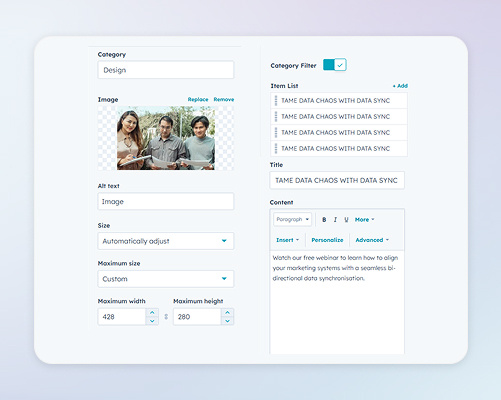This screenshot has width=501, height=400.
Task: Apply bold formatting in content editor
Action: pos(324,220)
